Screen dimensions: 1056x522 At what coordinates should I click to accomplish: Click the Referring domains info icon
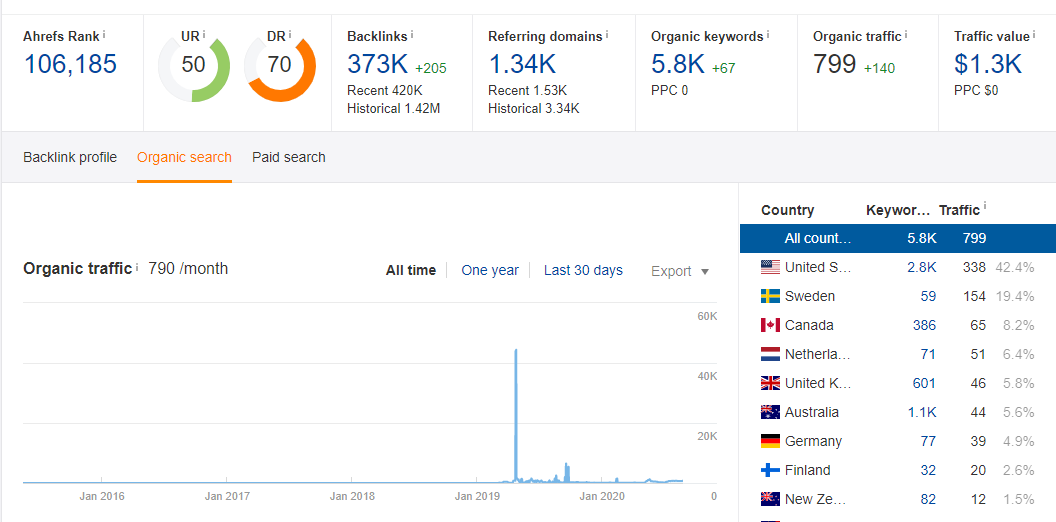[x=607, y=33]
